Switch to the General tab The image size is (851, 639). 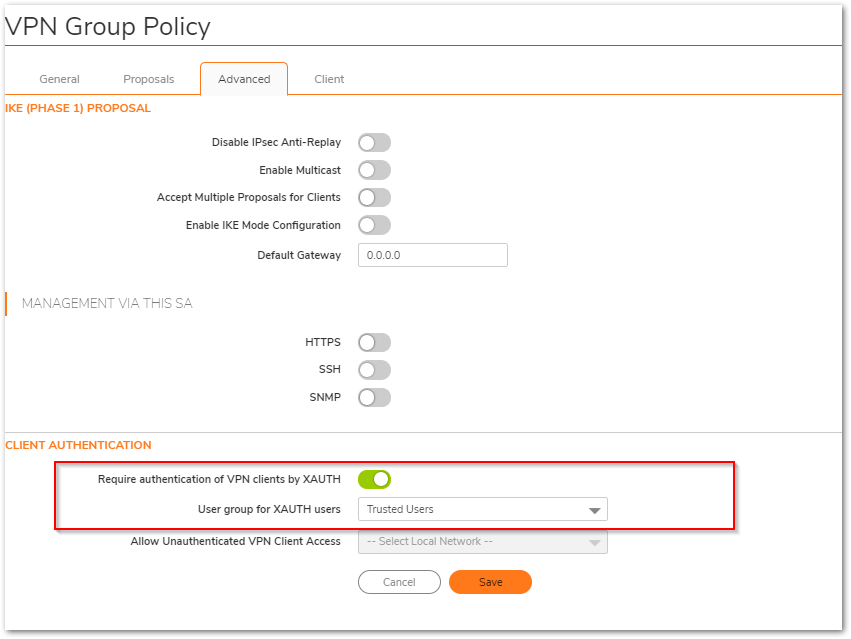[59, 79]
